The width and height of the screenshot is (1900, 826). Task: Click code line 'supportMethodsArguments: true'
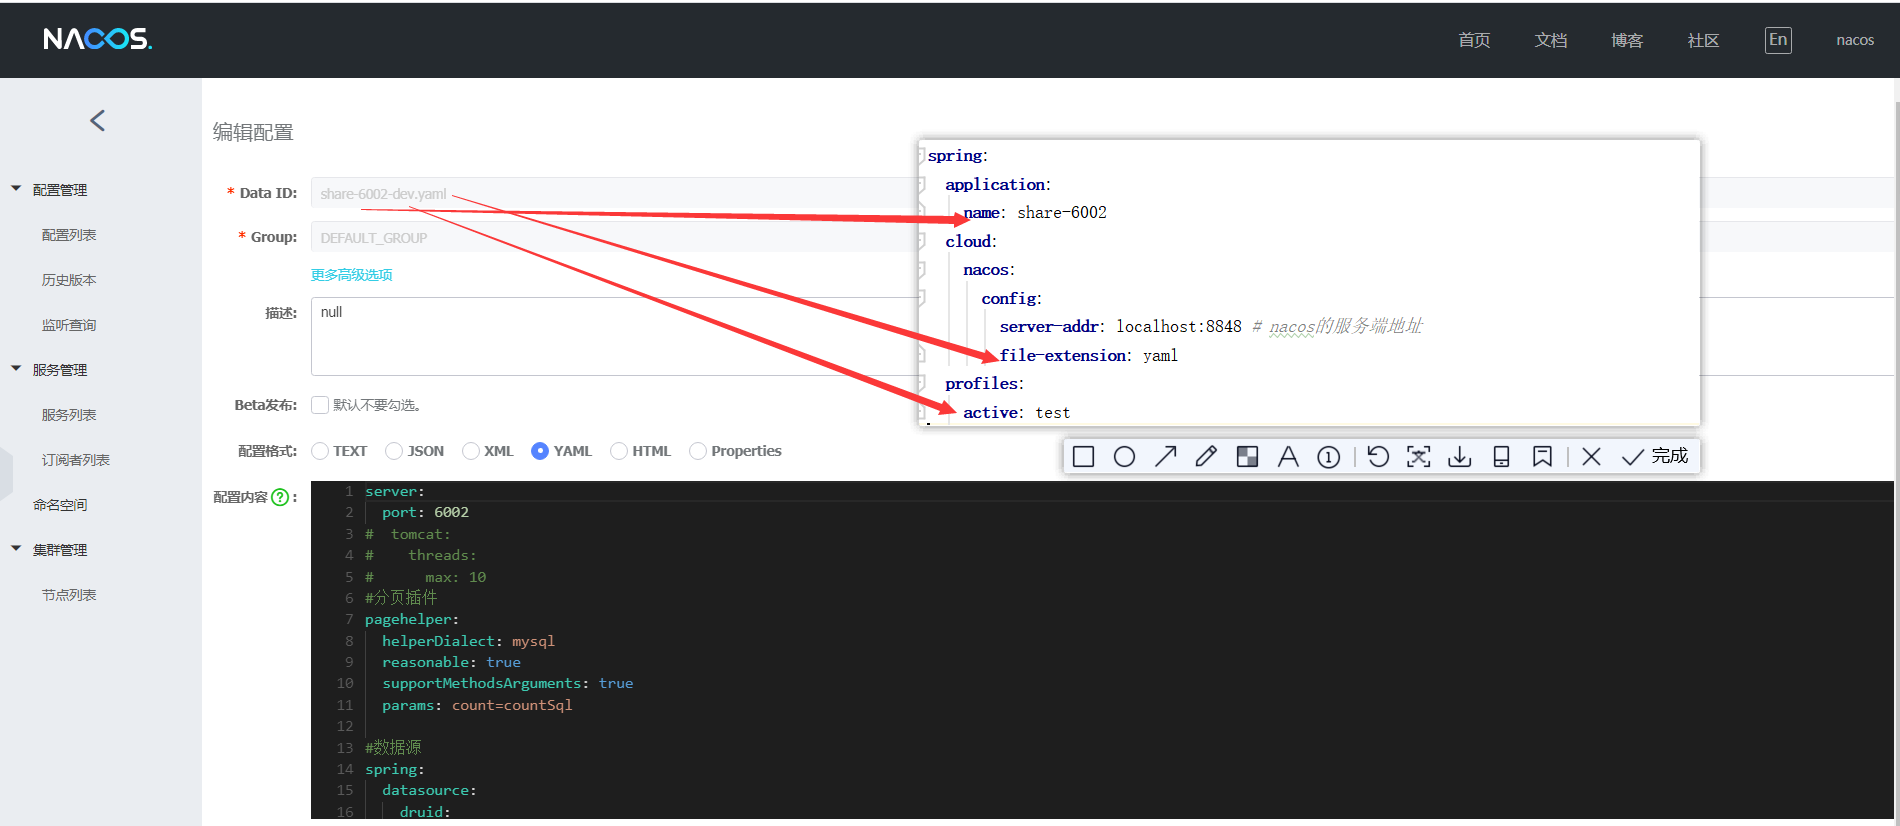click(x=507, y=683)
